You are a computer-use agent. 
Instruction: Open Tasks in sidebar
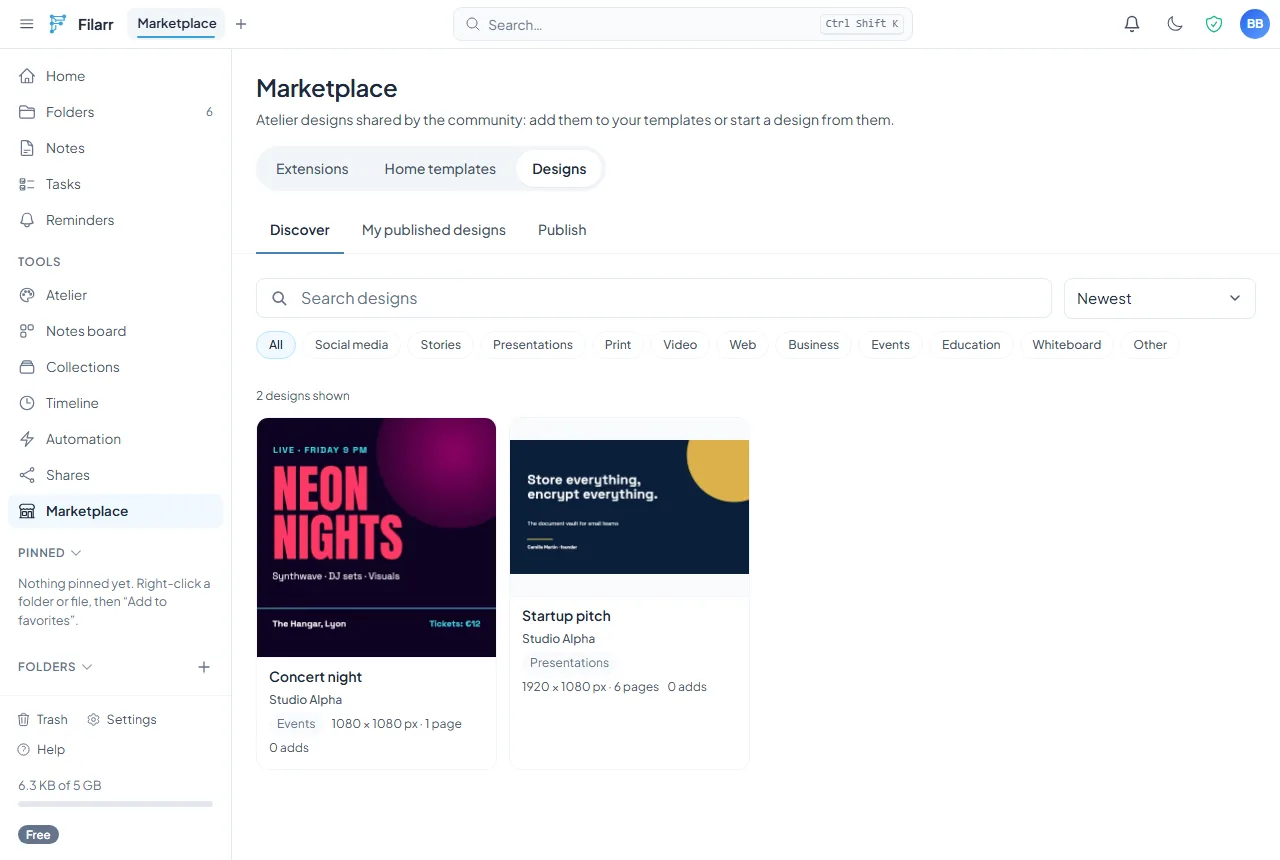pyautogui.click(x=115, y=184)
